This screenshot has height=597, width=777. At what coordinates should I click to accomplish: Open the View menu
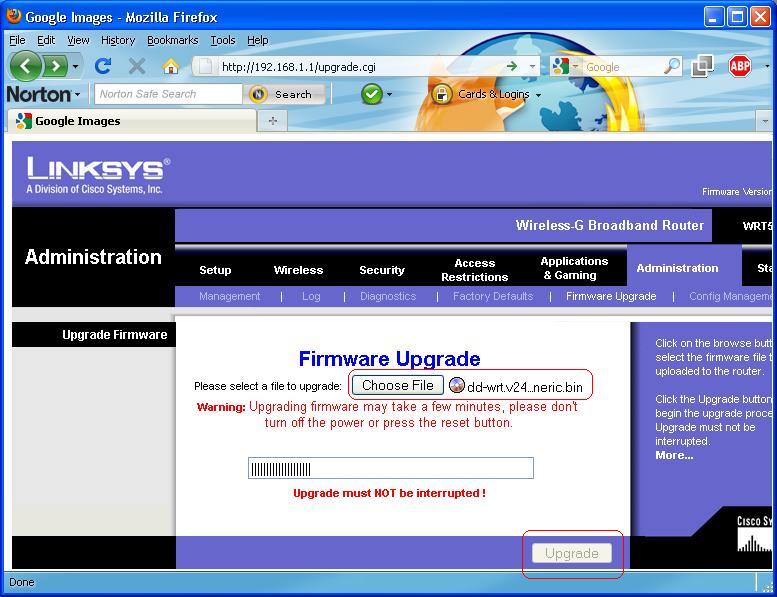78,40
